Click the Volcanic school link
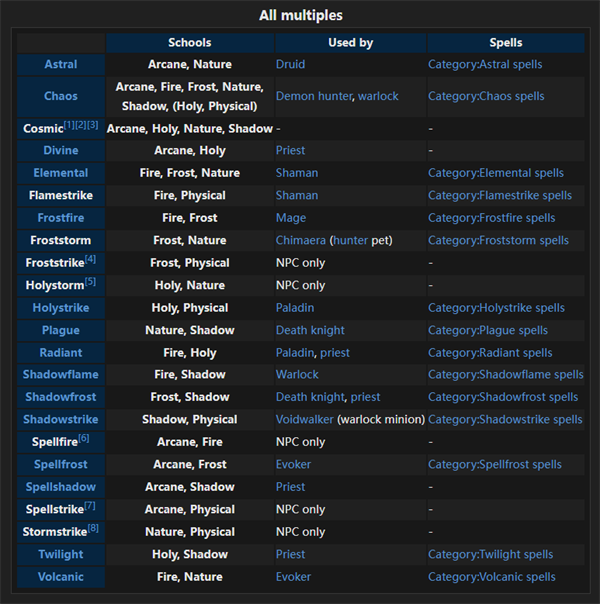Screen dimensions: 600x604 [x=61, y=577]
